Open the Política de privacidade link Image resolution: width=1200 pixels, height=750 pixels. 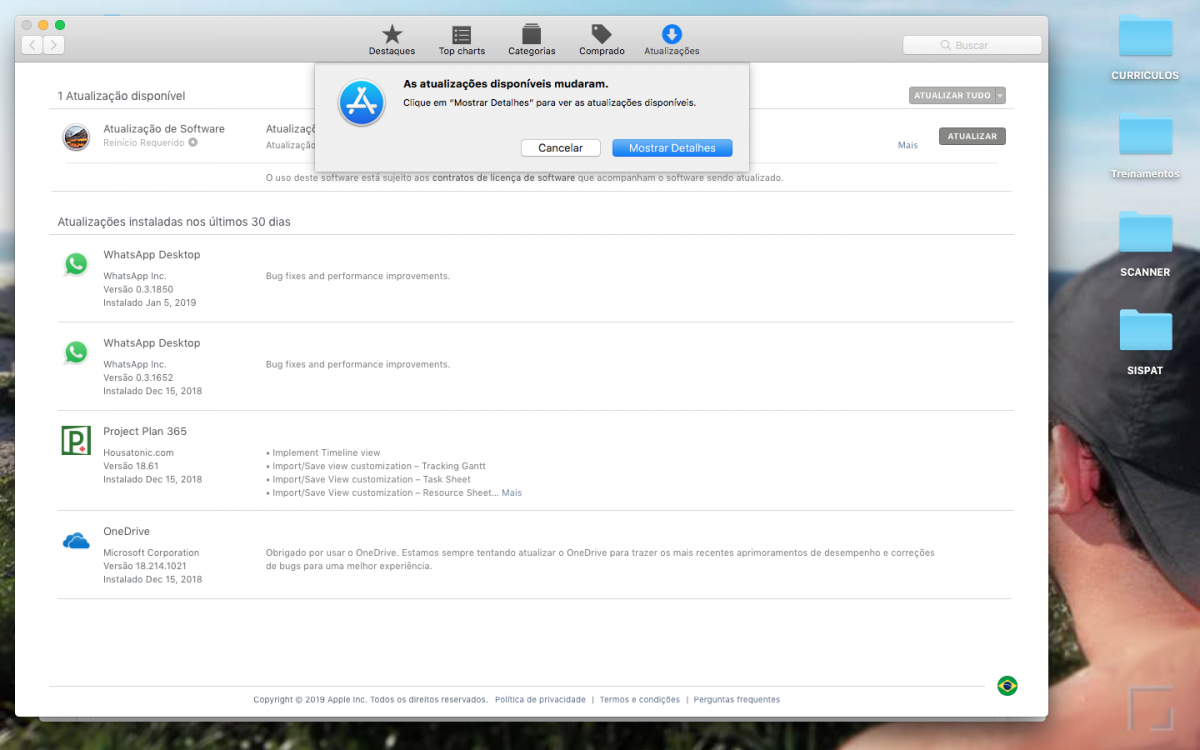tap(540, 700)
